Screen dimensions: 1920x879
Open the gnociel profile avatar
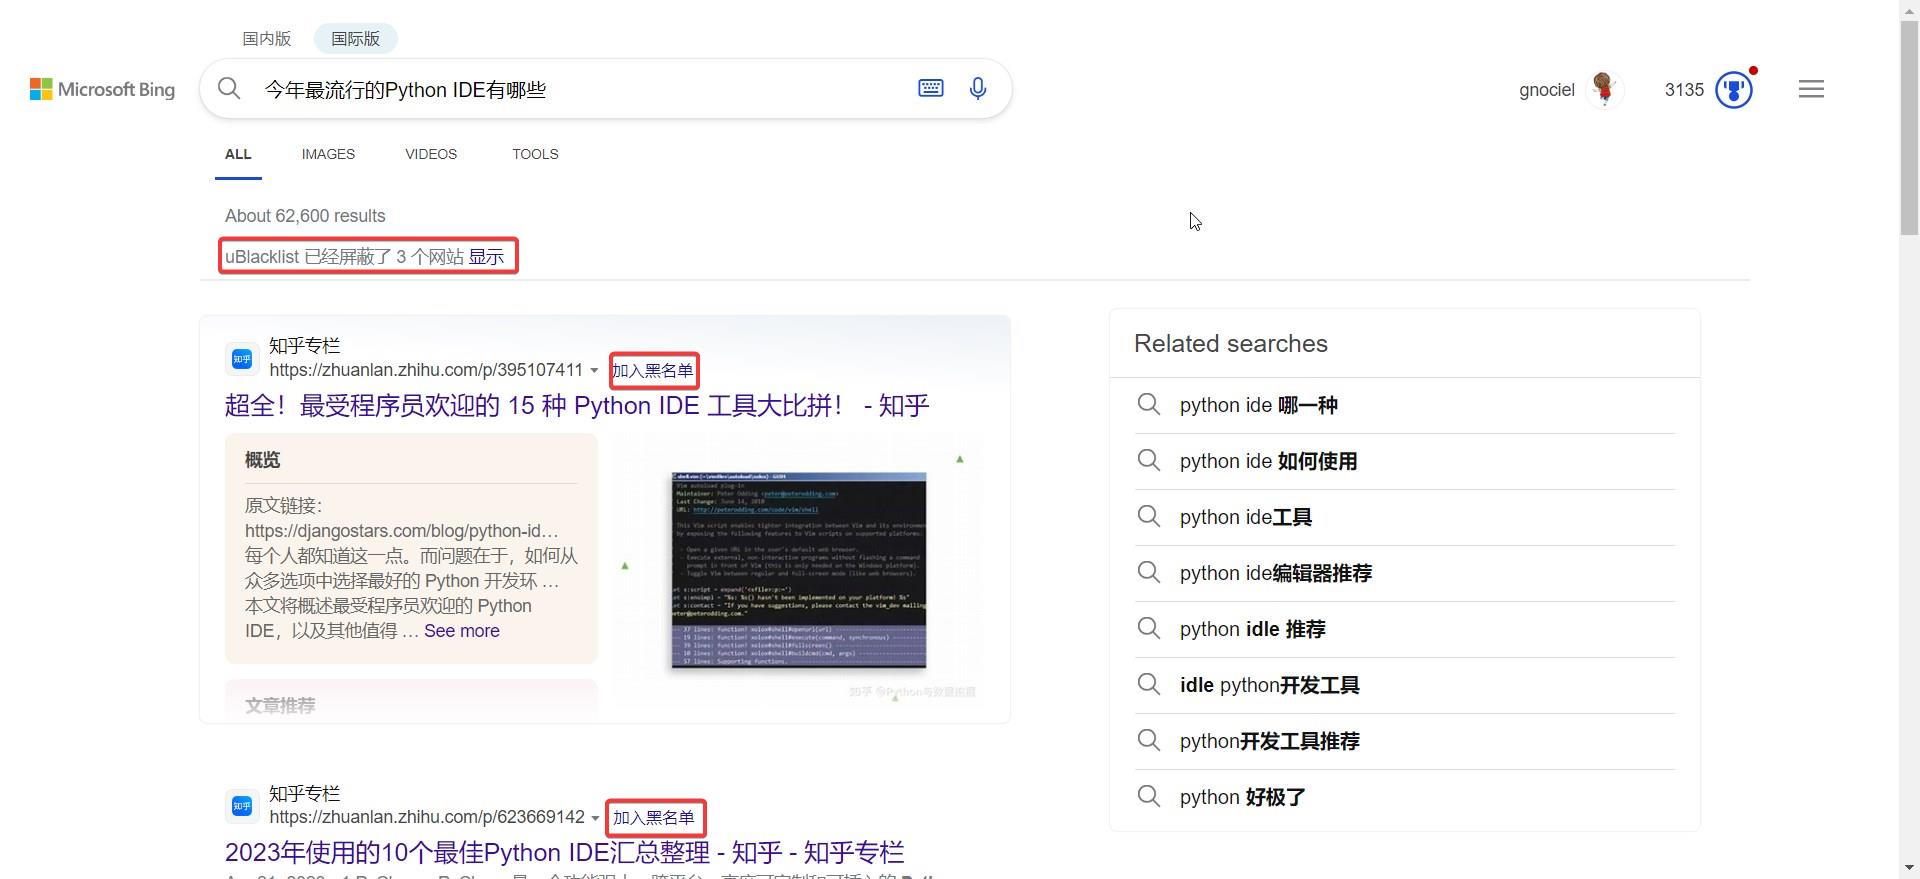click(1604, 89)
